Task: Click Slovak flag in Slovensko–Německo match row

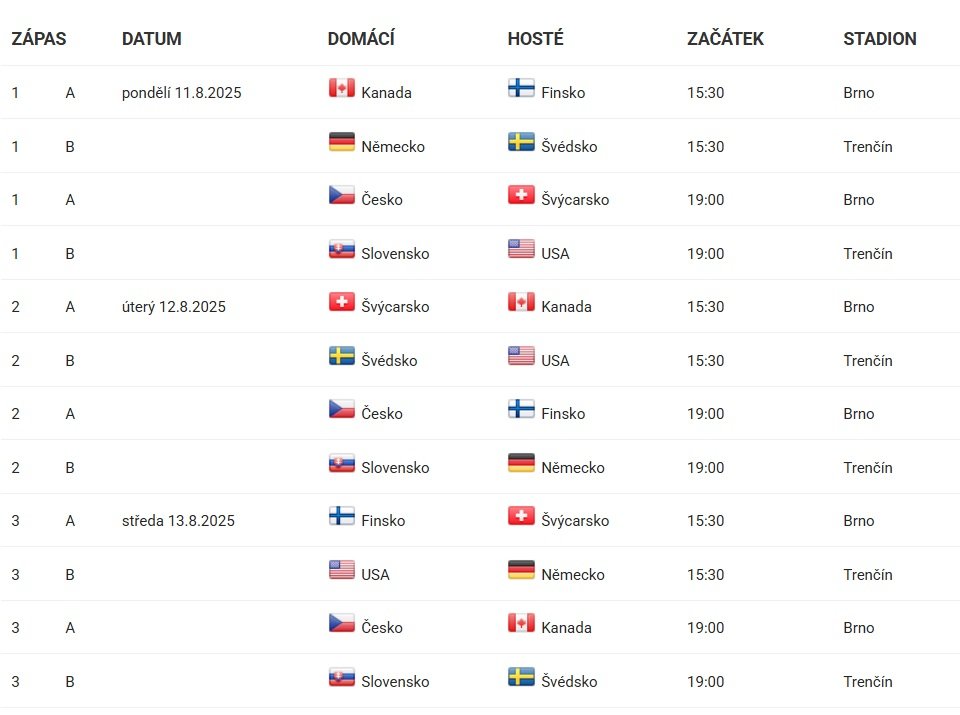Action: coord(342,463)
